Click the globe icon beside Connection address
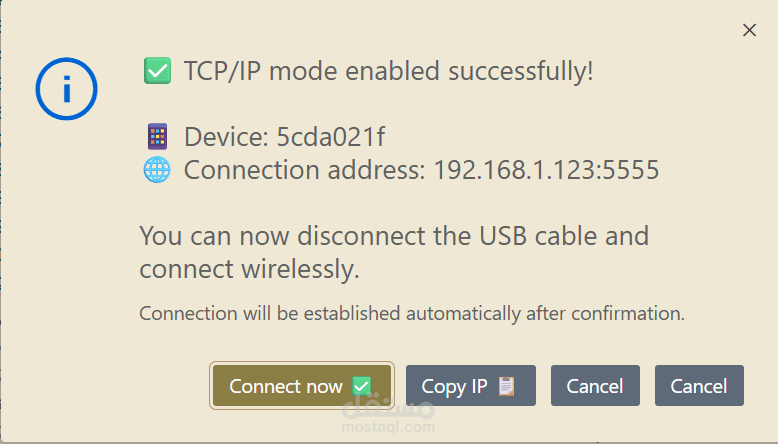The height and width of the screenshot is (444, 778). tap(157, 170)
